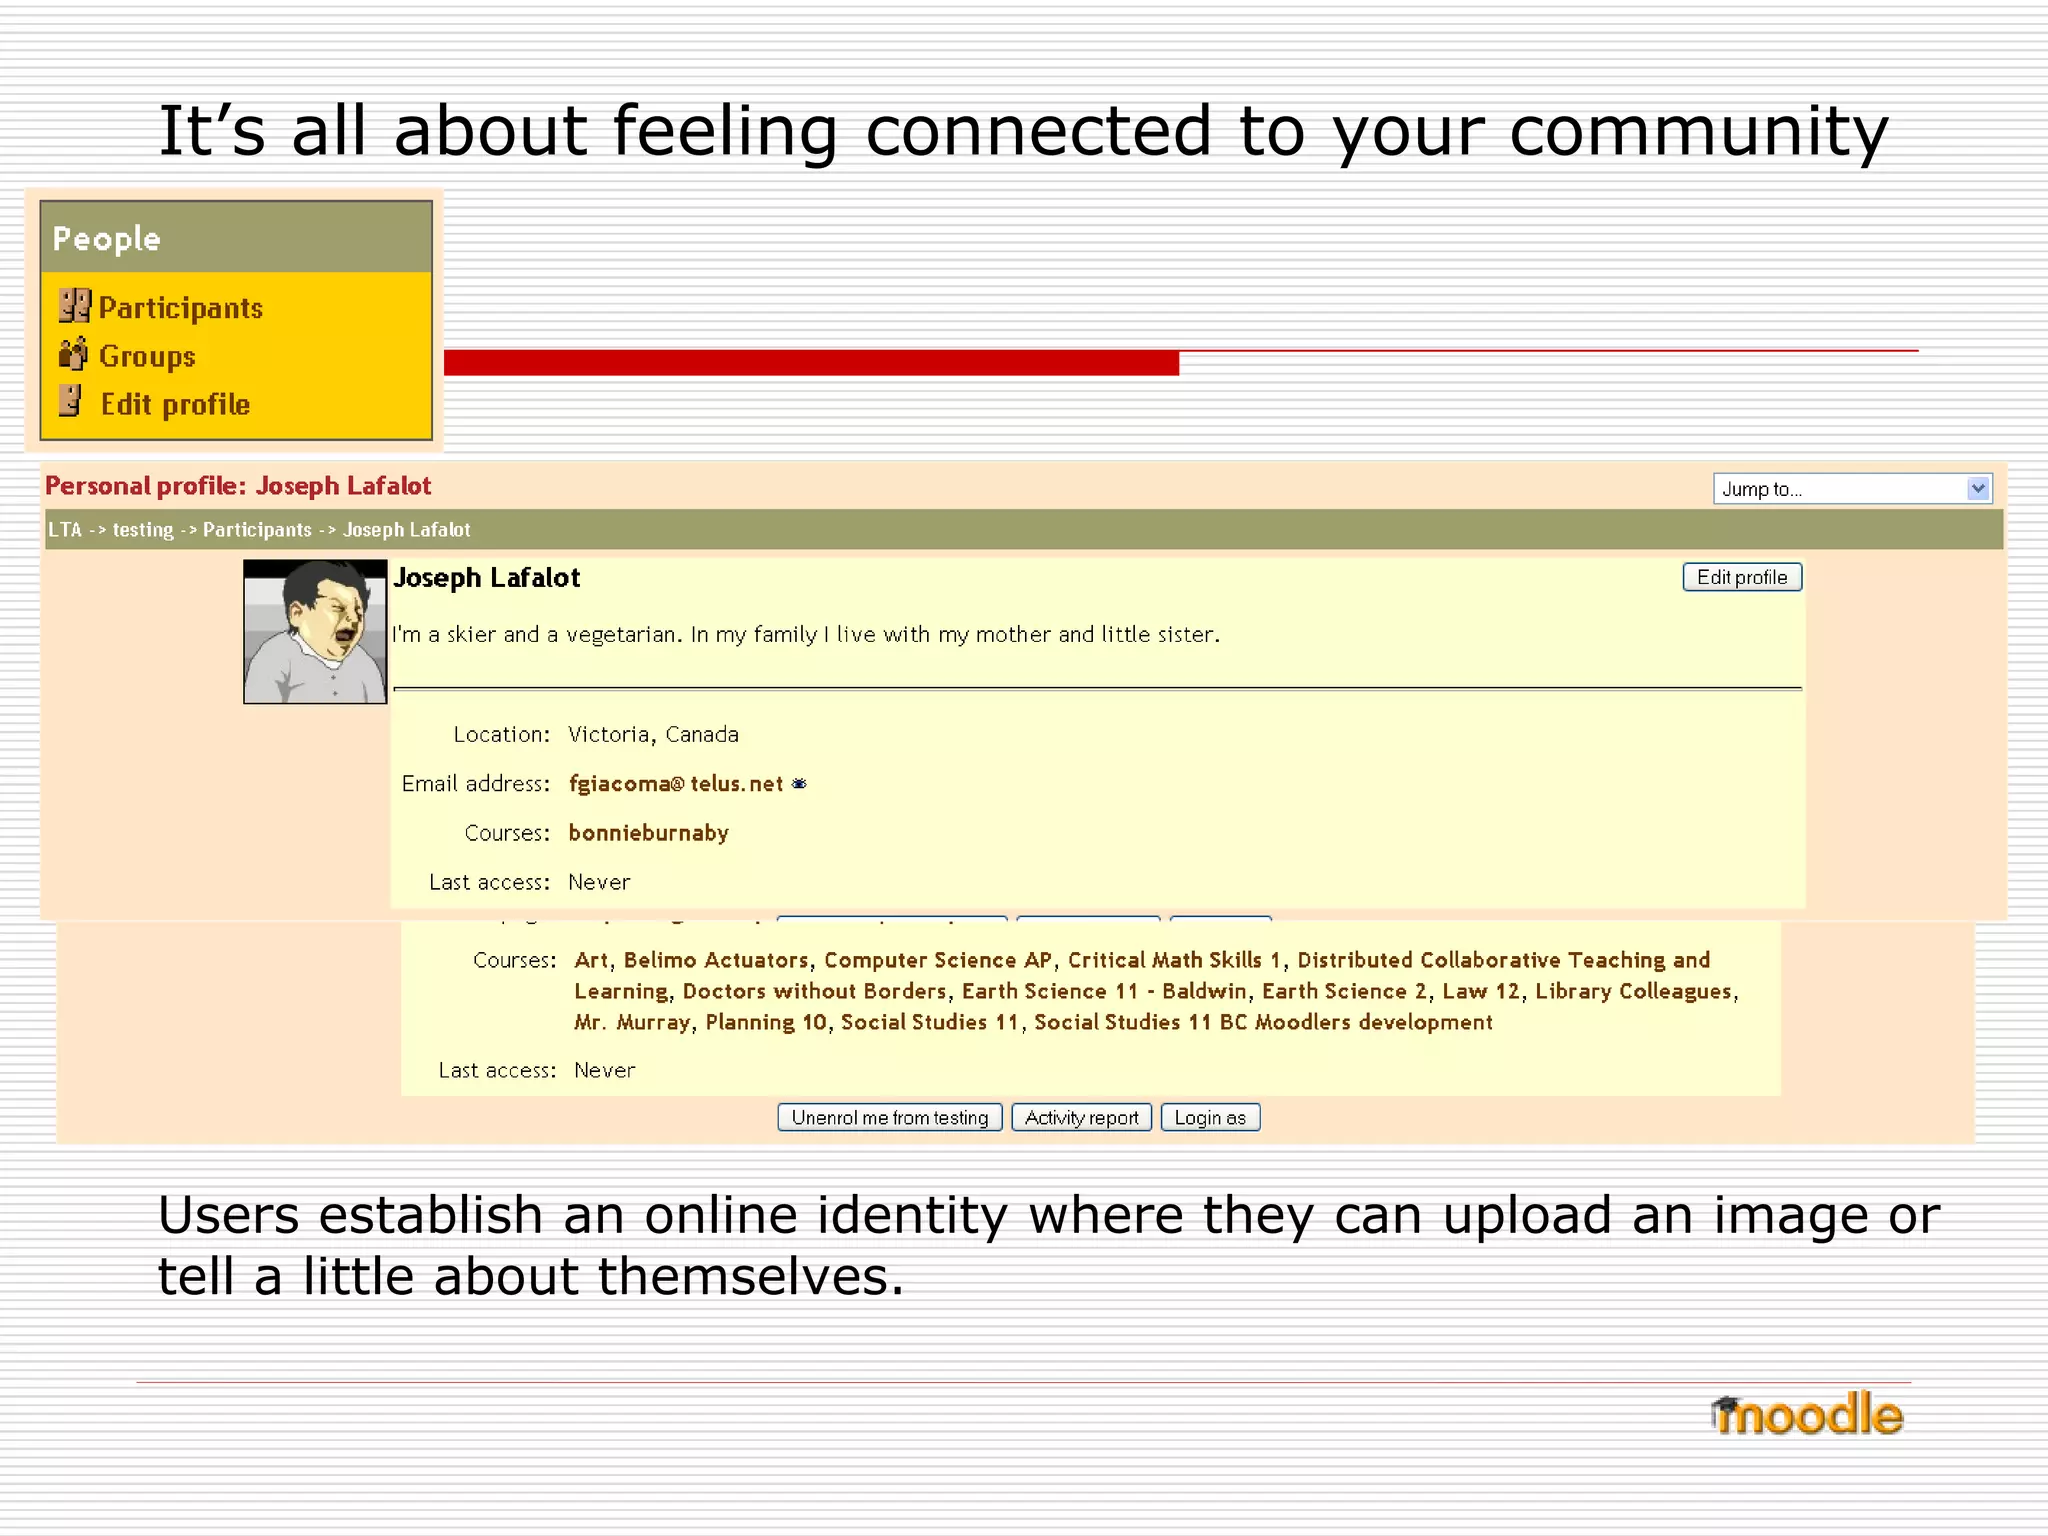Open the Planning 10 course link
Viewport: 2048px width, 1536px height.
point(766,1022)
